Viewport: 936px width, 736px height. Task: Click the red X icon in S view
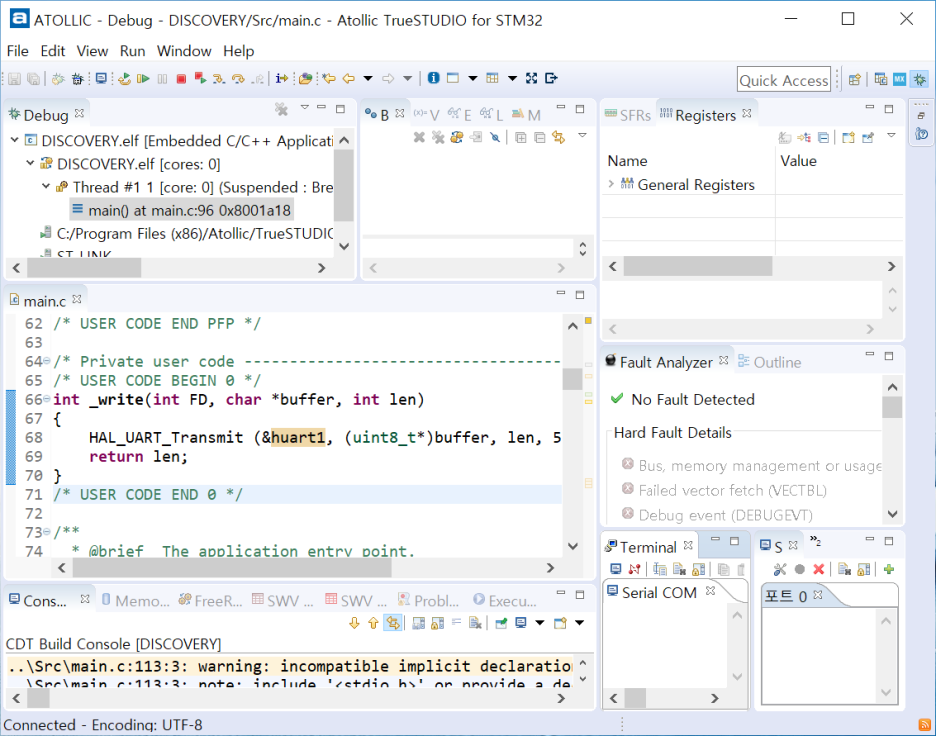pos(819,569)
